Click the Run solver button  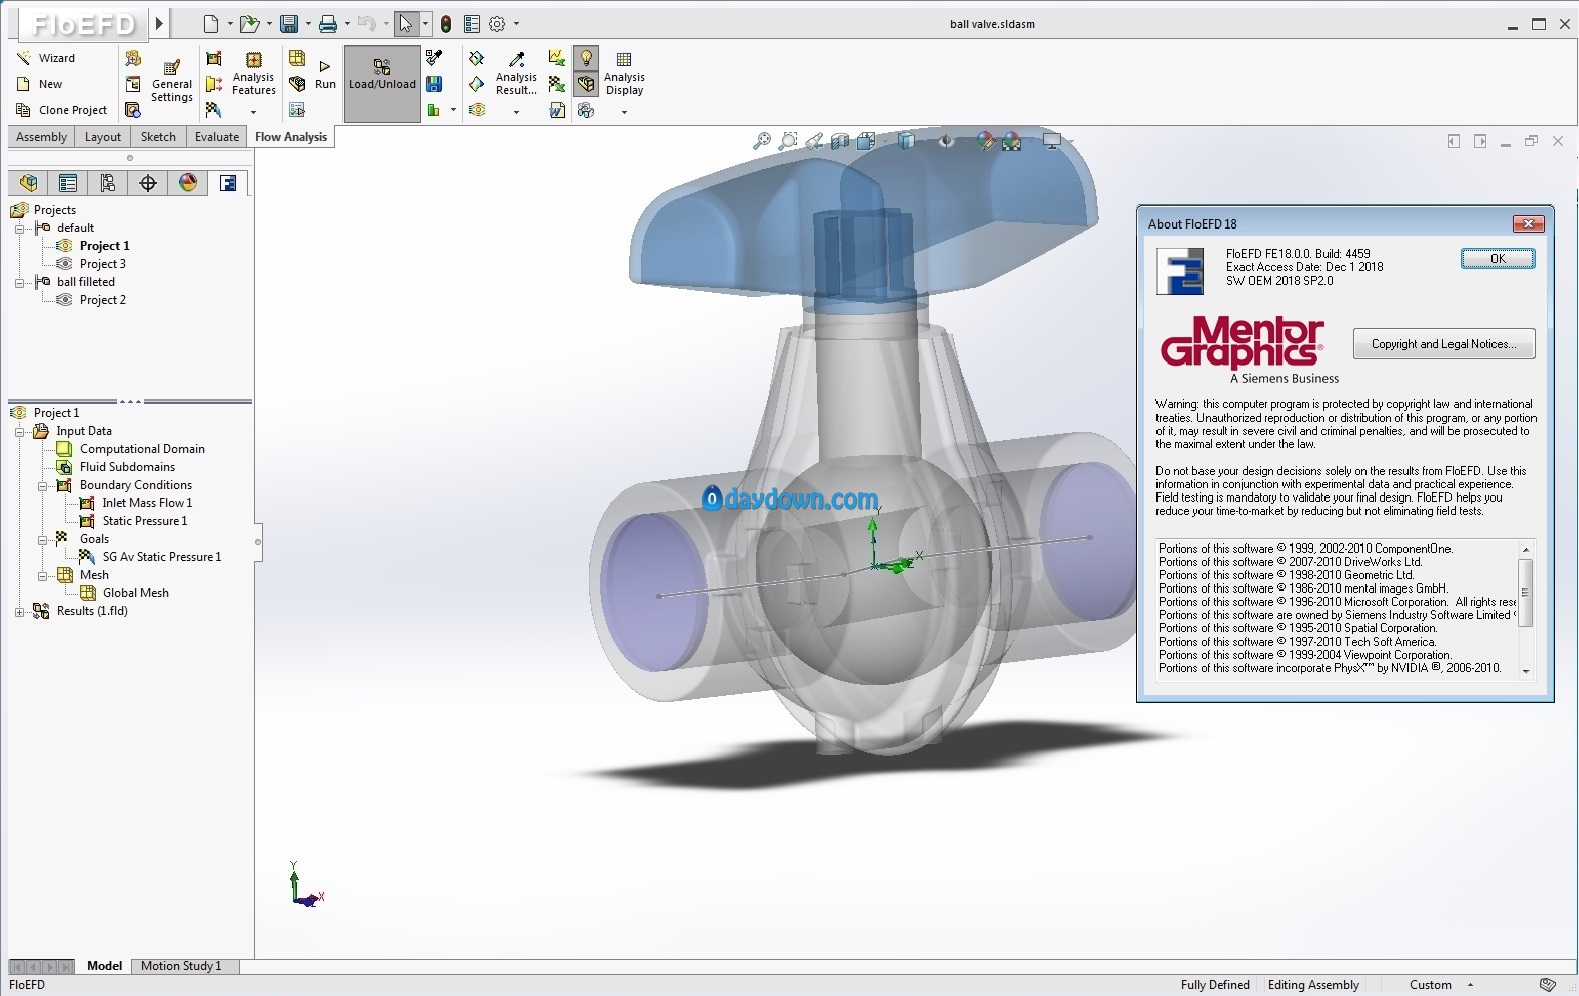click(325, 75)
